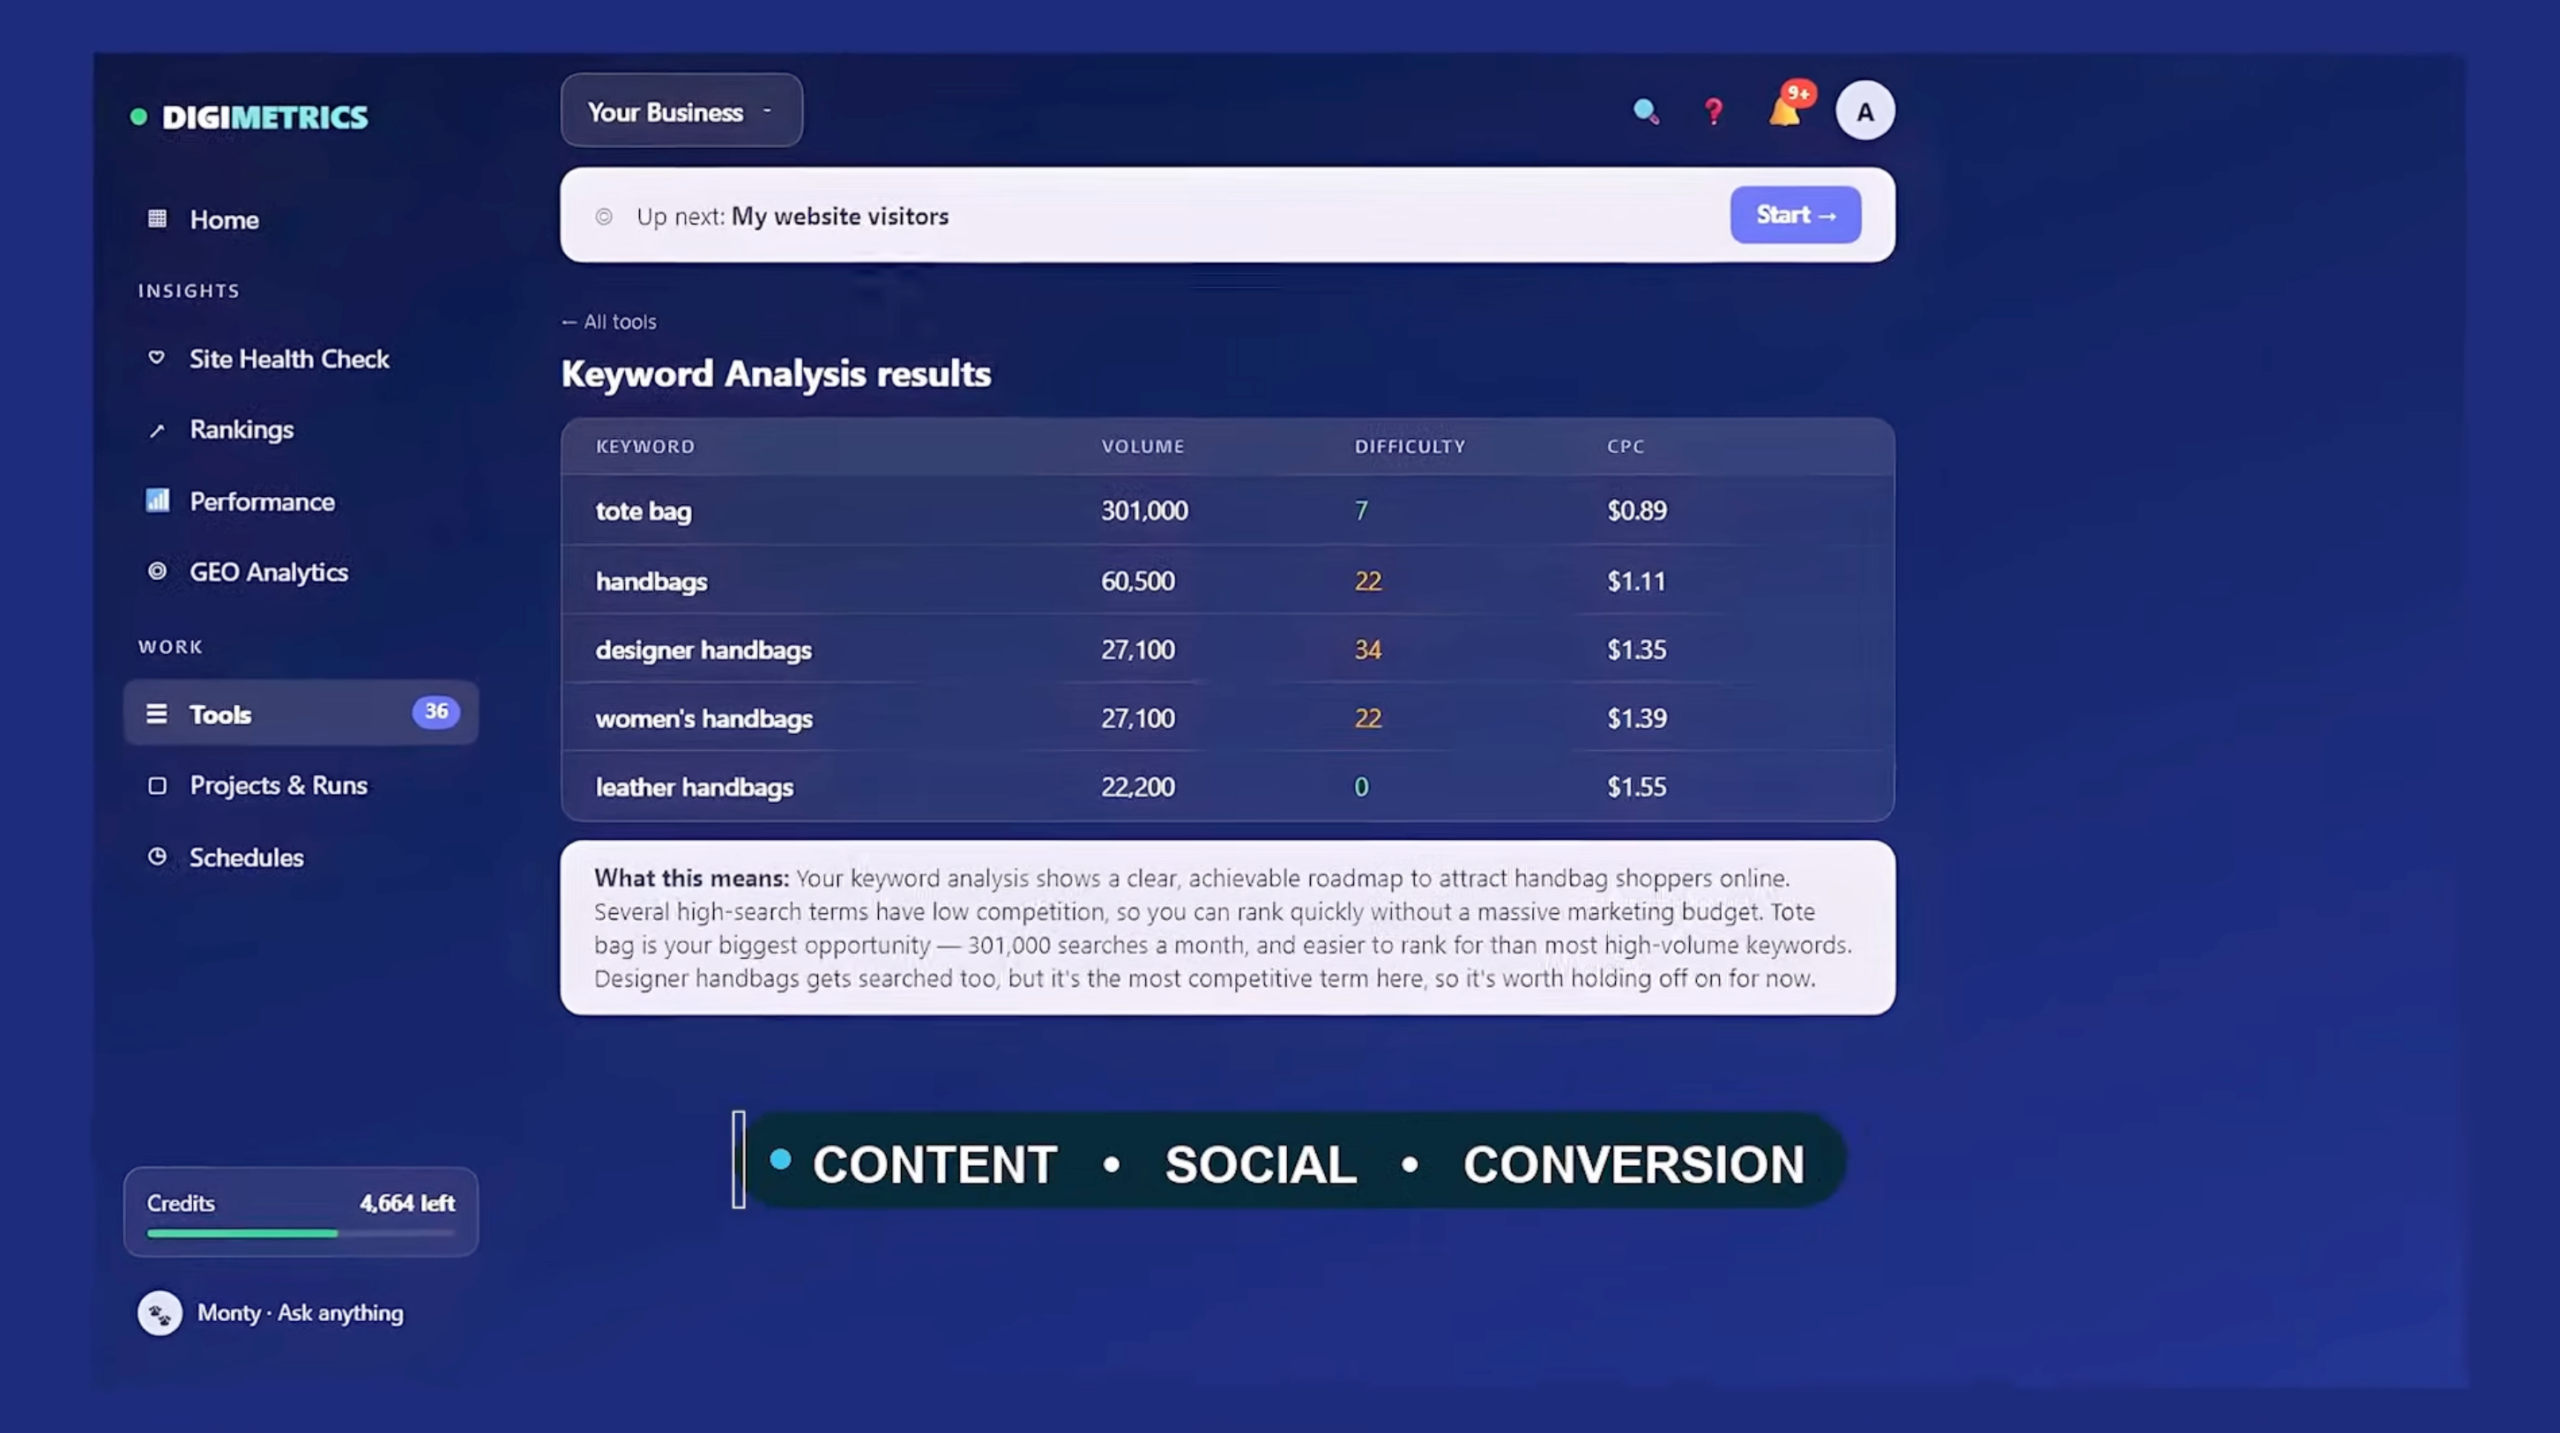Click CPC $1.55 cell
This screenshot has width=2560, height=1433.
click(1637, 787)
